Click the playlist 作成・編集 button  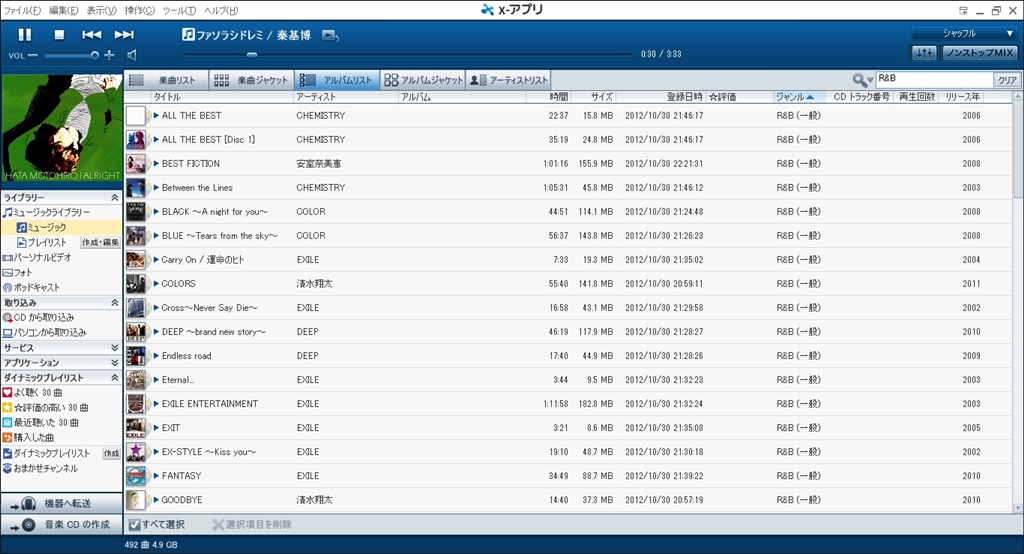pos(101,242)
